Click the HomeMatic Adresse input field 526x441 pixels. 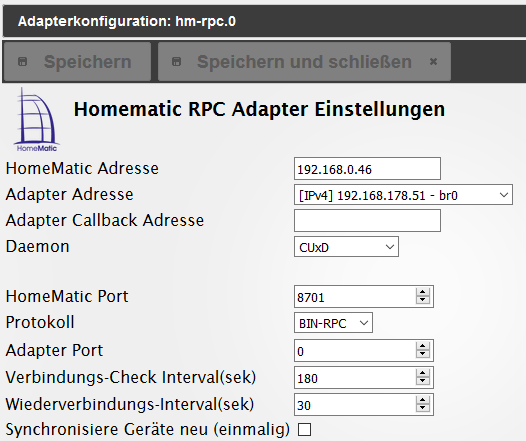(367, 168)
